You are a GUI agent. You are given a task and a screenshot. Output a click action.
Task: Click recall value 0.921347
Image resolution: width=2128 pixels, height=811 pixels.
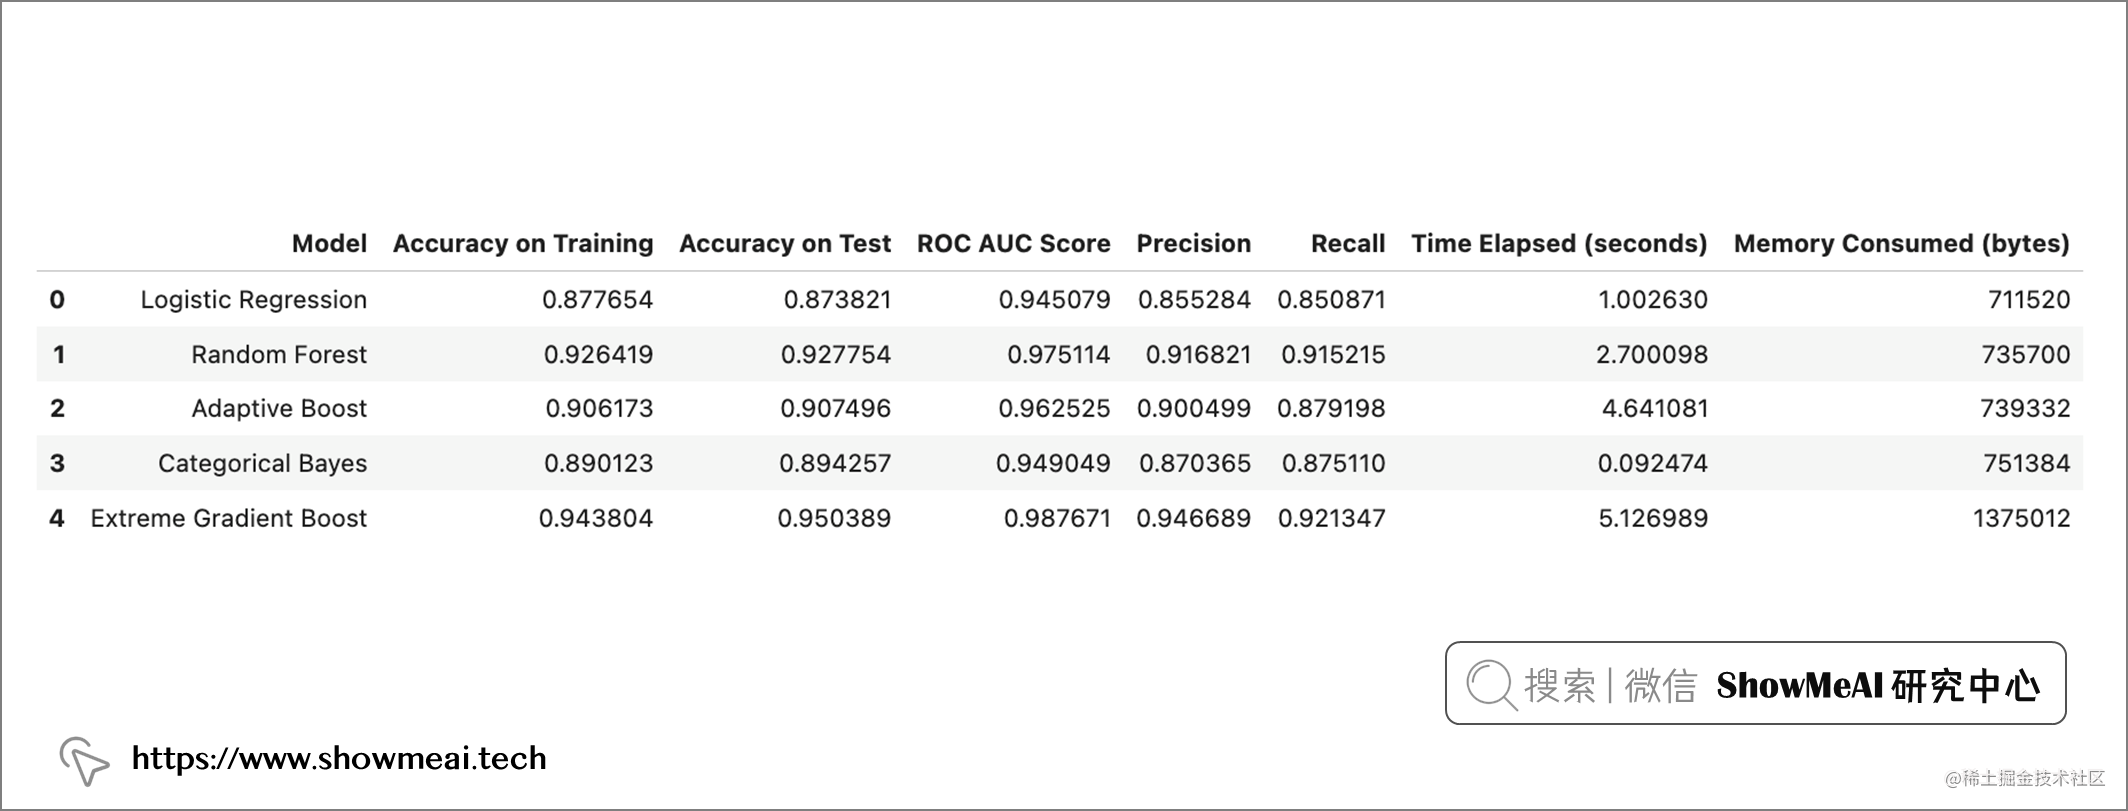[1332, 518]
